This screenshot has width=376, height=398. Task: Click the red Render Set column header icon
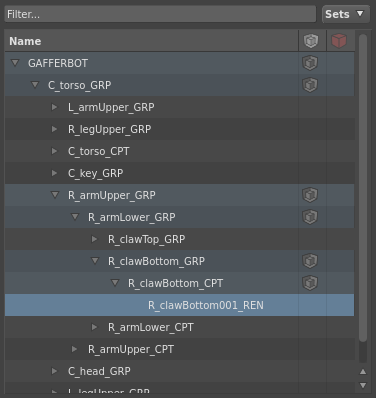point(339,41)
